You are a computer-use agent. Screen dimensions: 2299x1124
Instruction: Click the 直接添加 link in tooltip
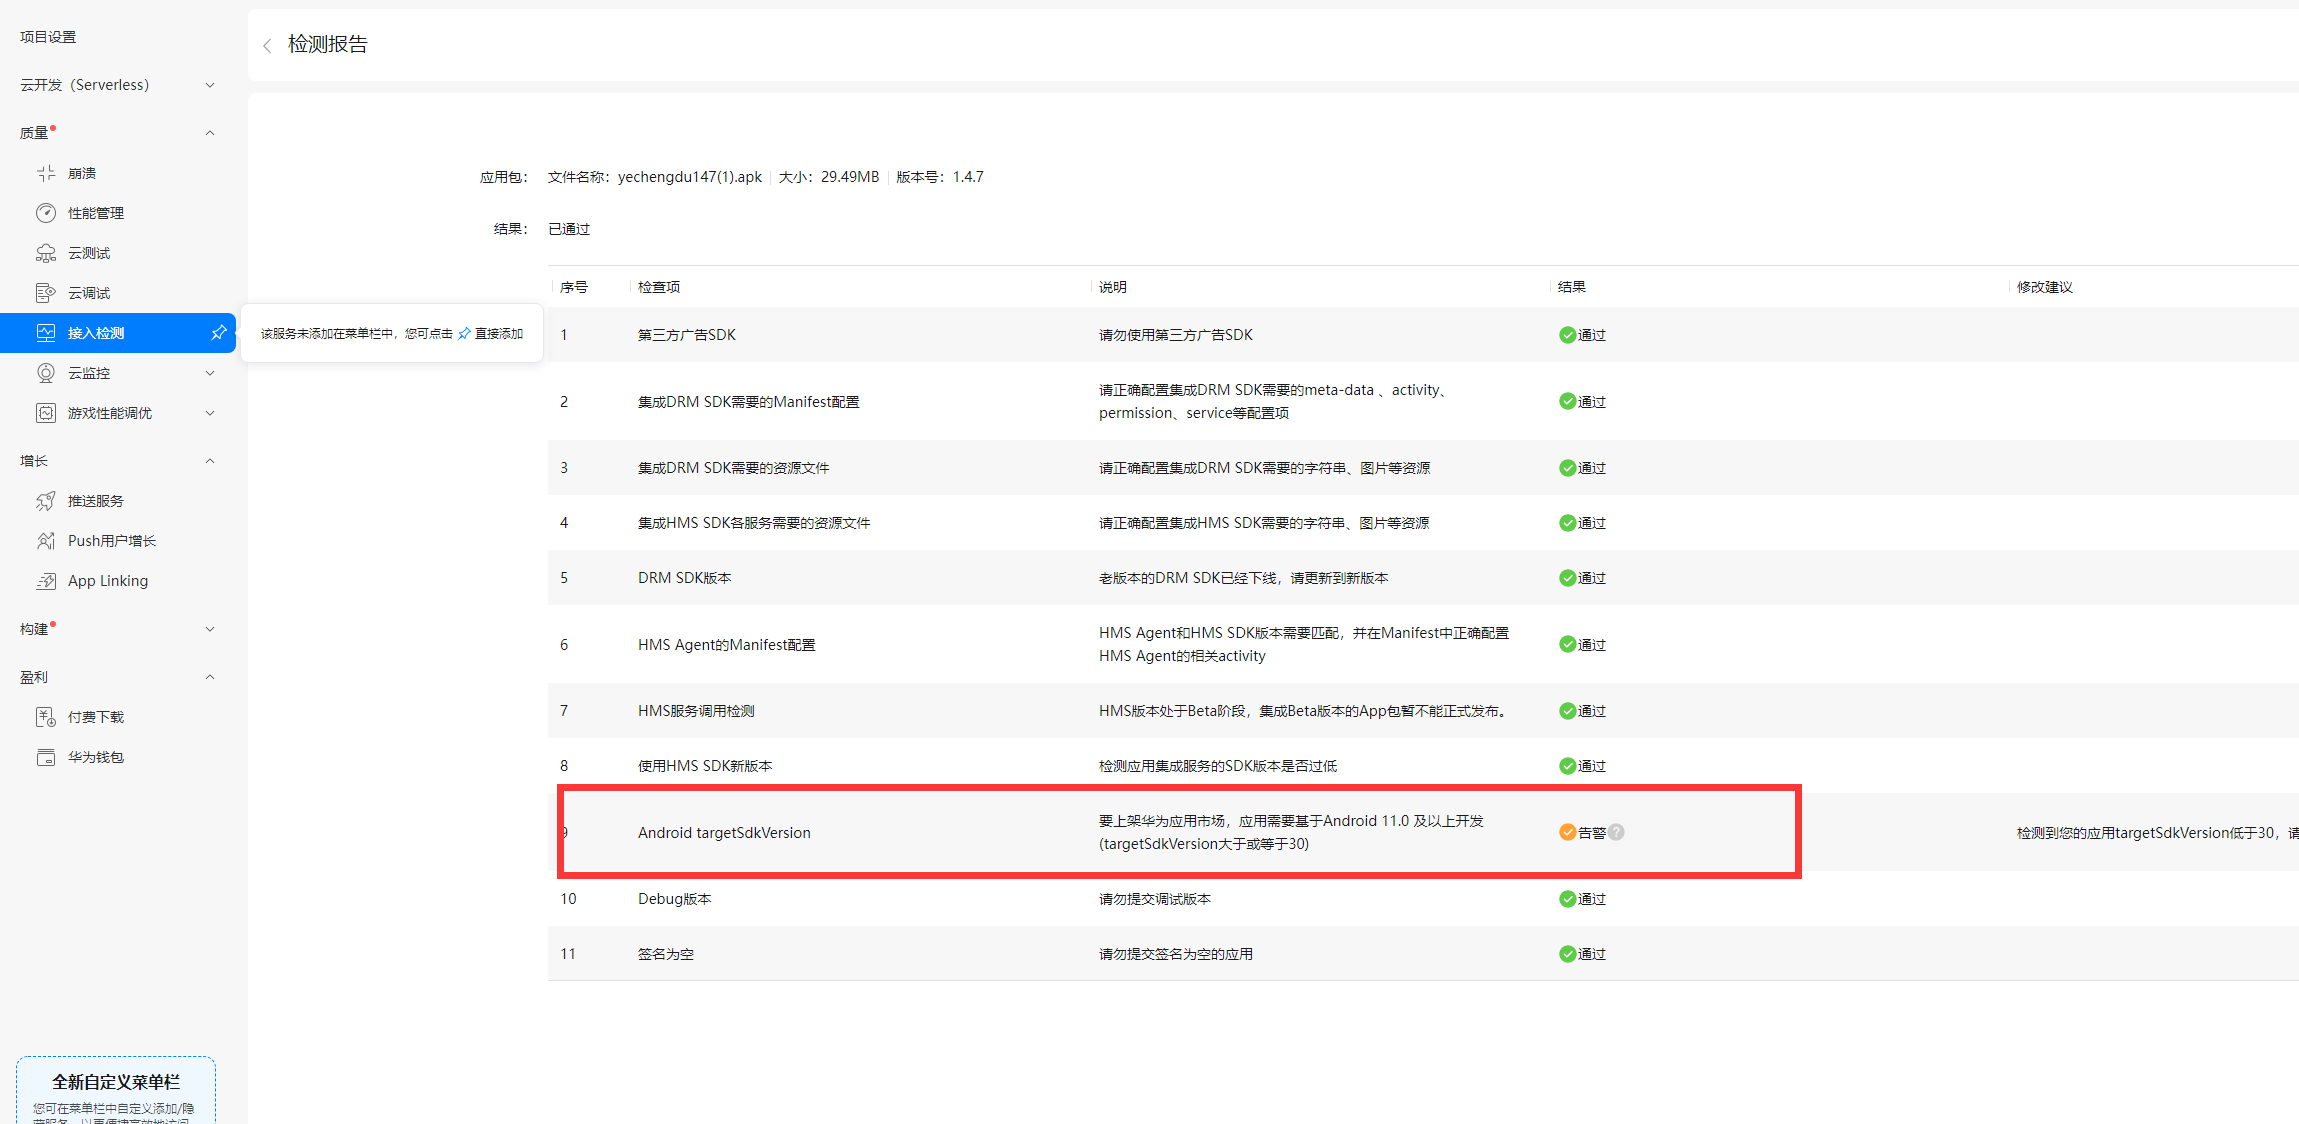pos(499,334)
